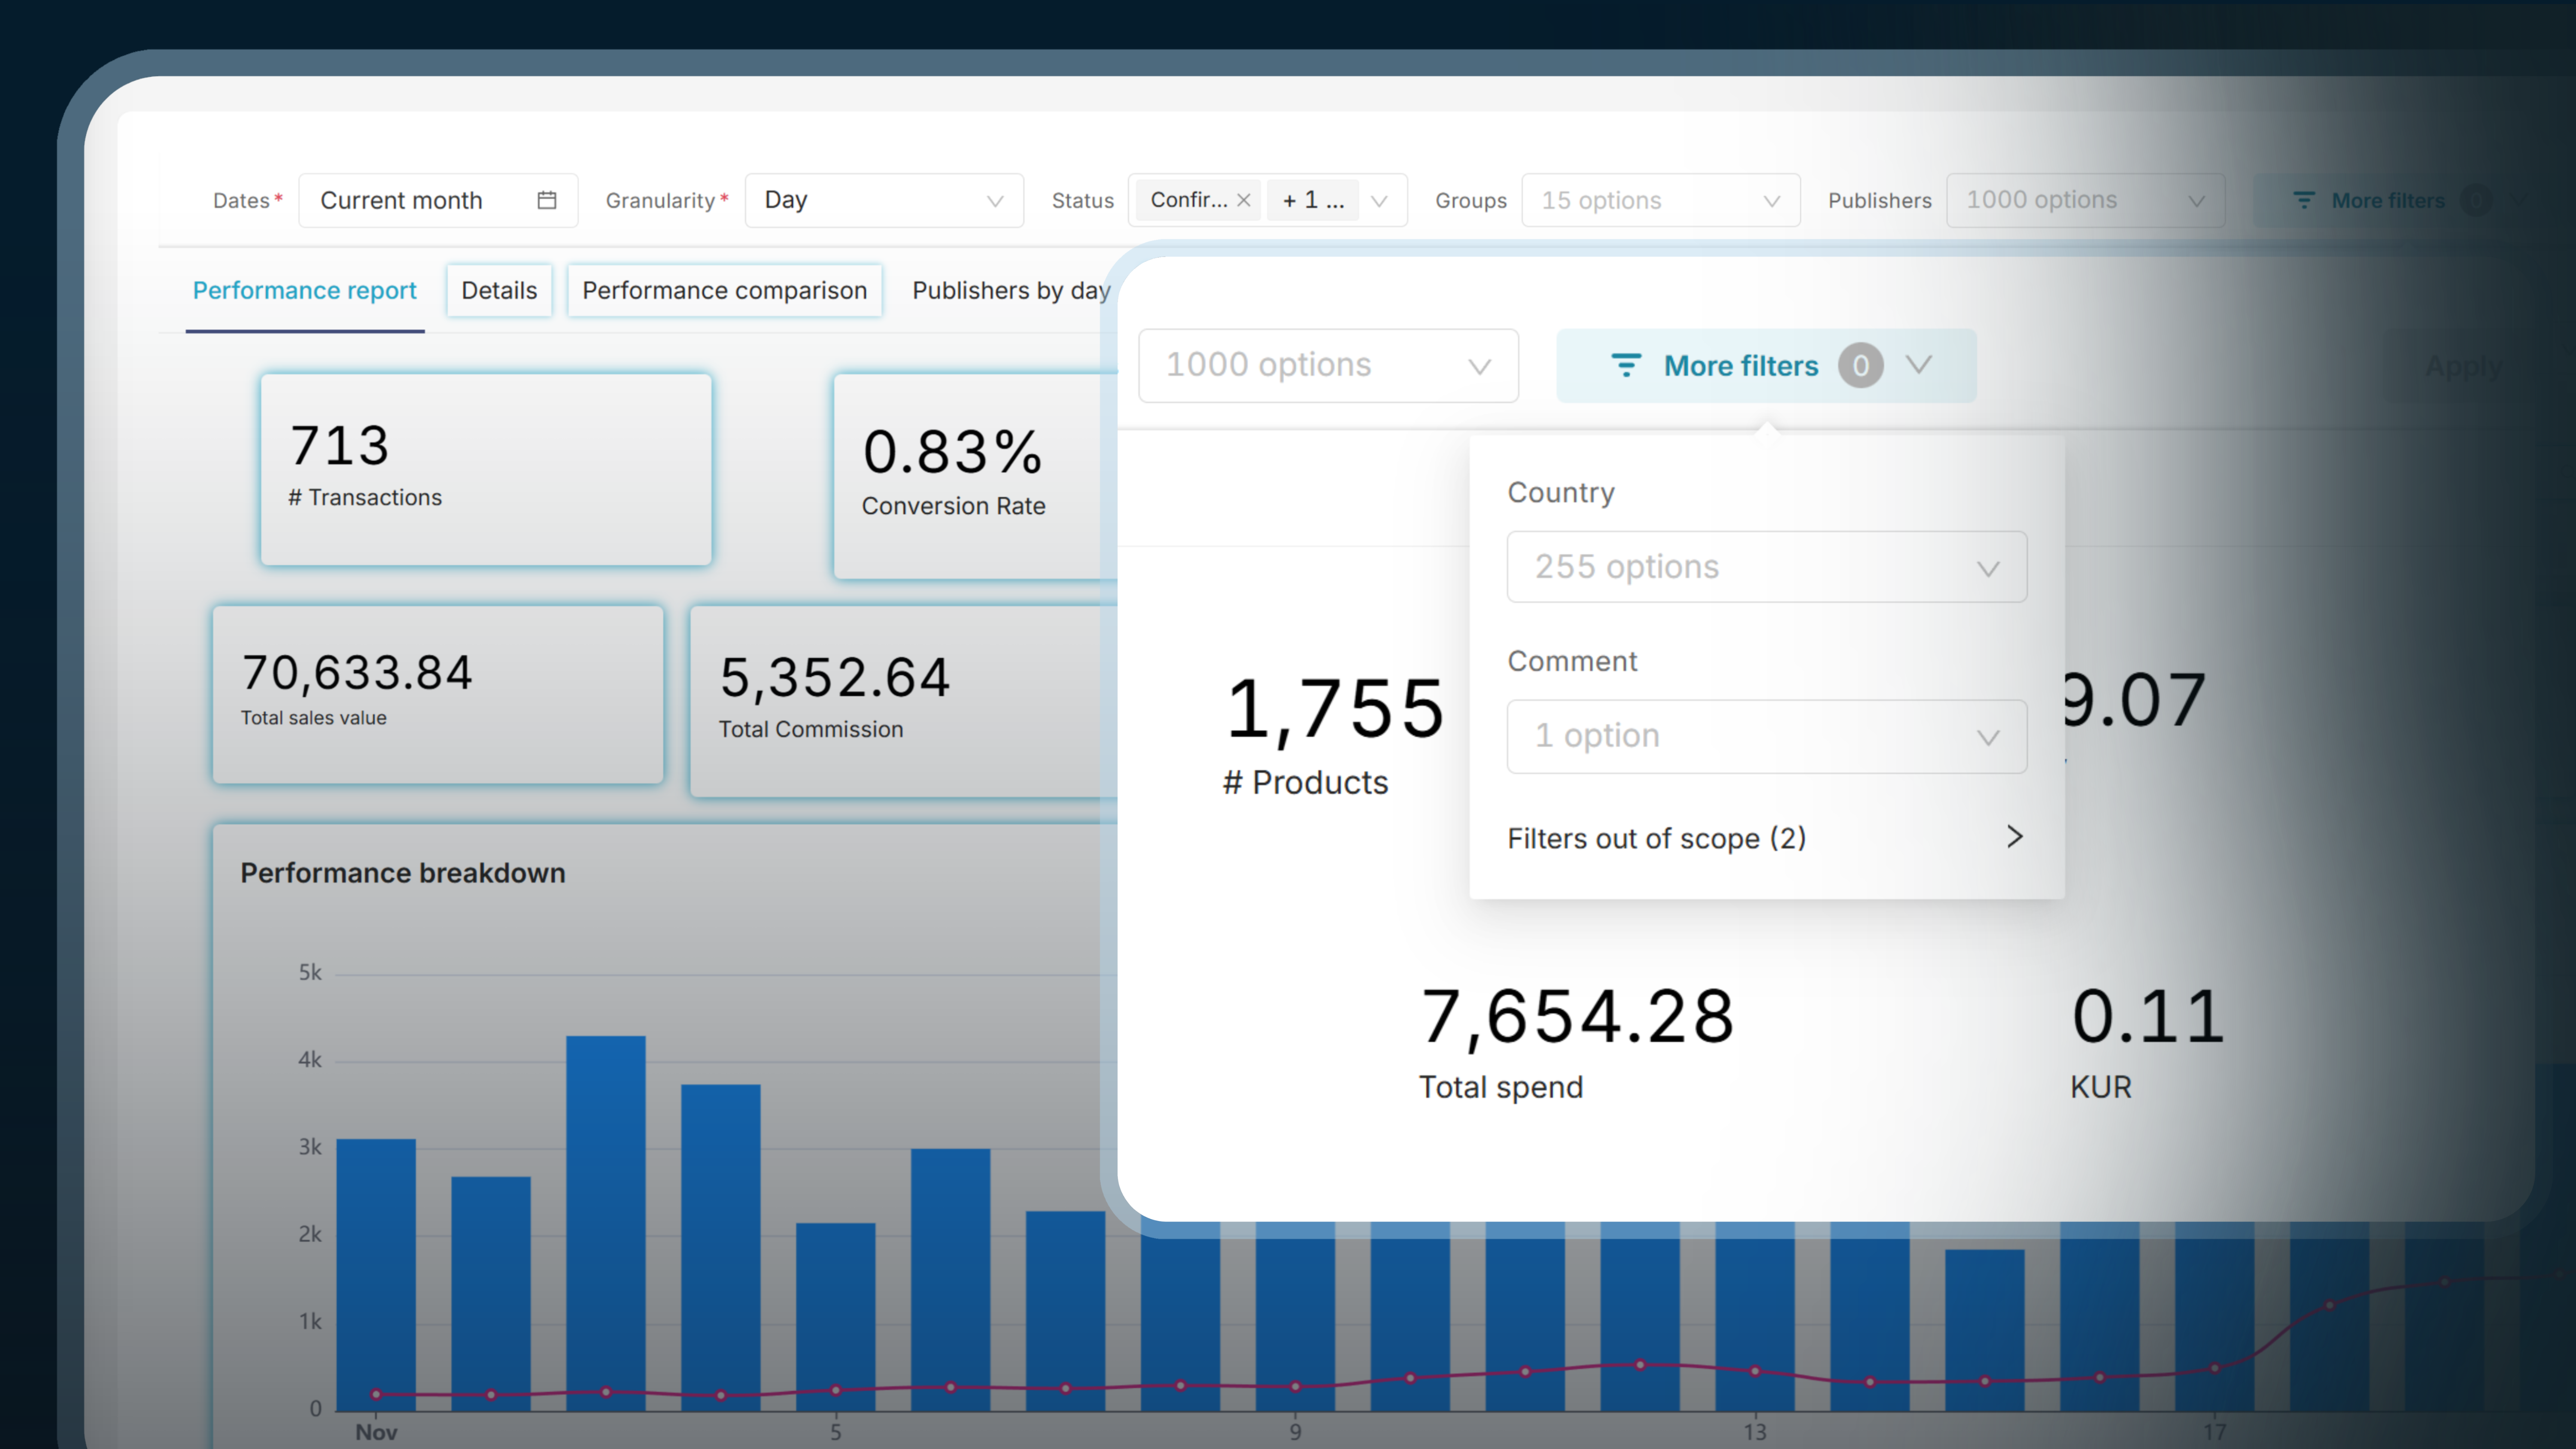This screenshot has width=2576, height=1449.
Task: Expand the Filters out of scope arrow
Action: tap(2014, 837)
